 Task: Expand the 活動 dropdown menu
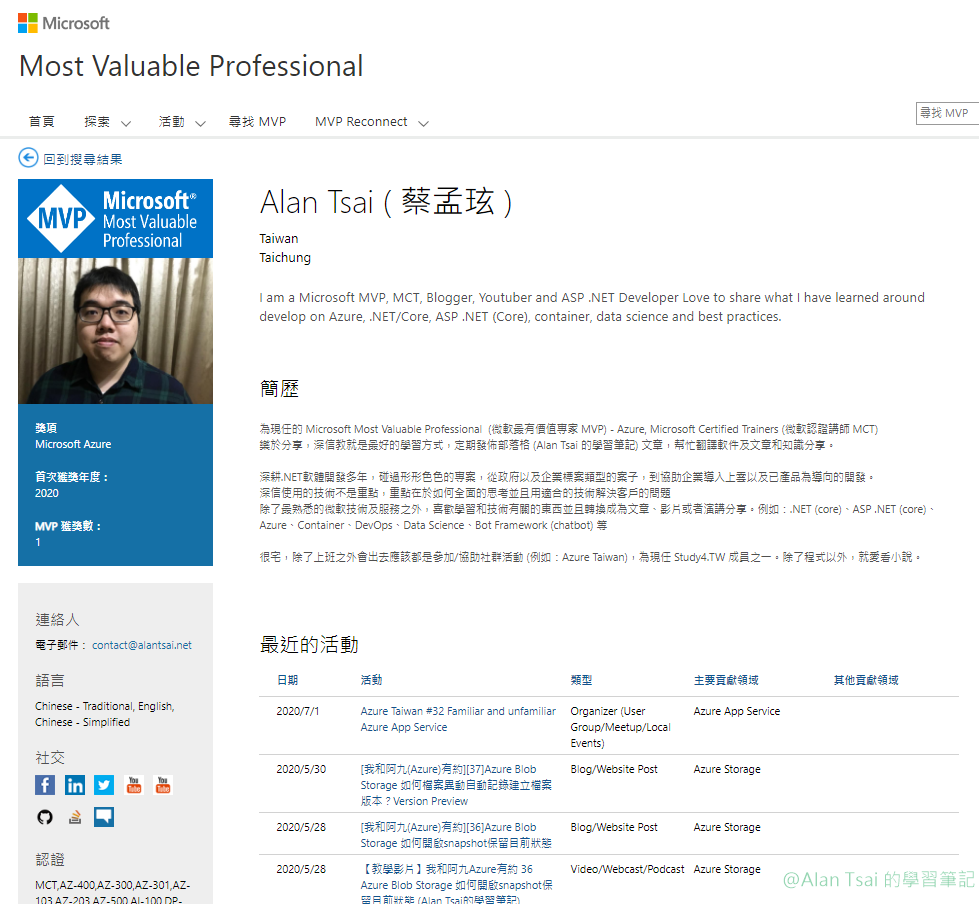click(182, 122)
